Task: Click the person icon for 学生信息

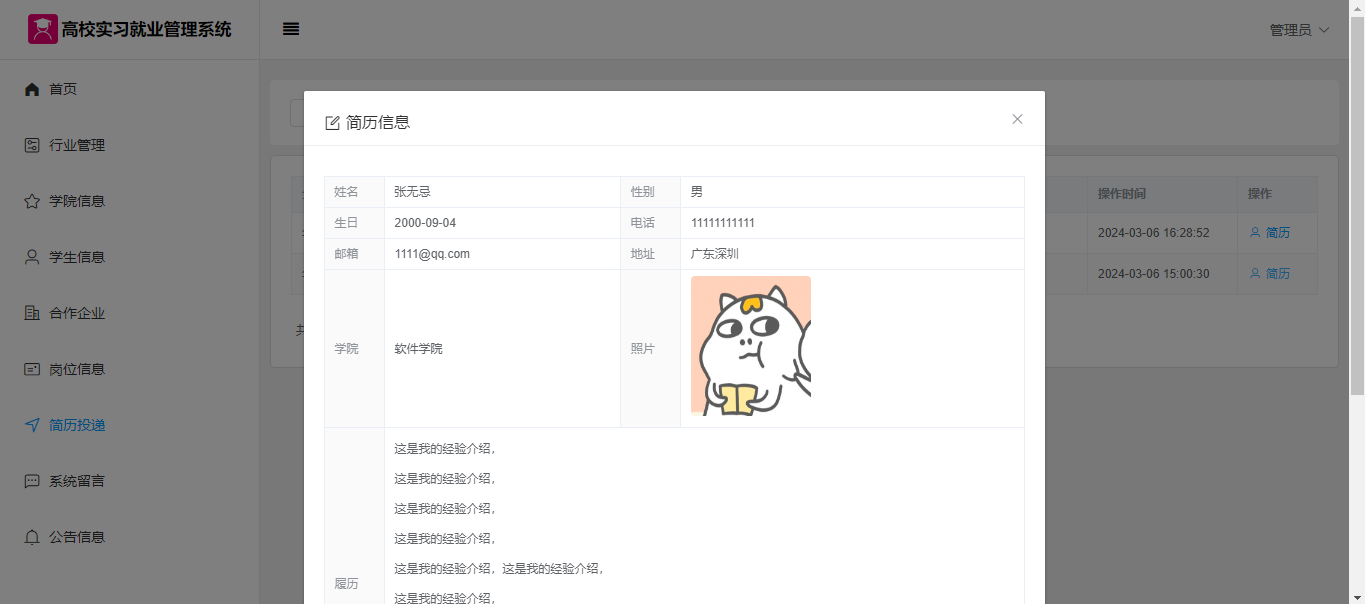Action: pos(32,257)
